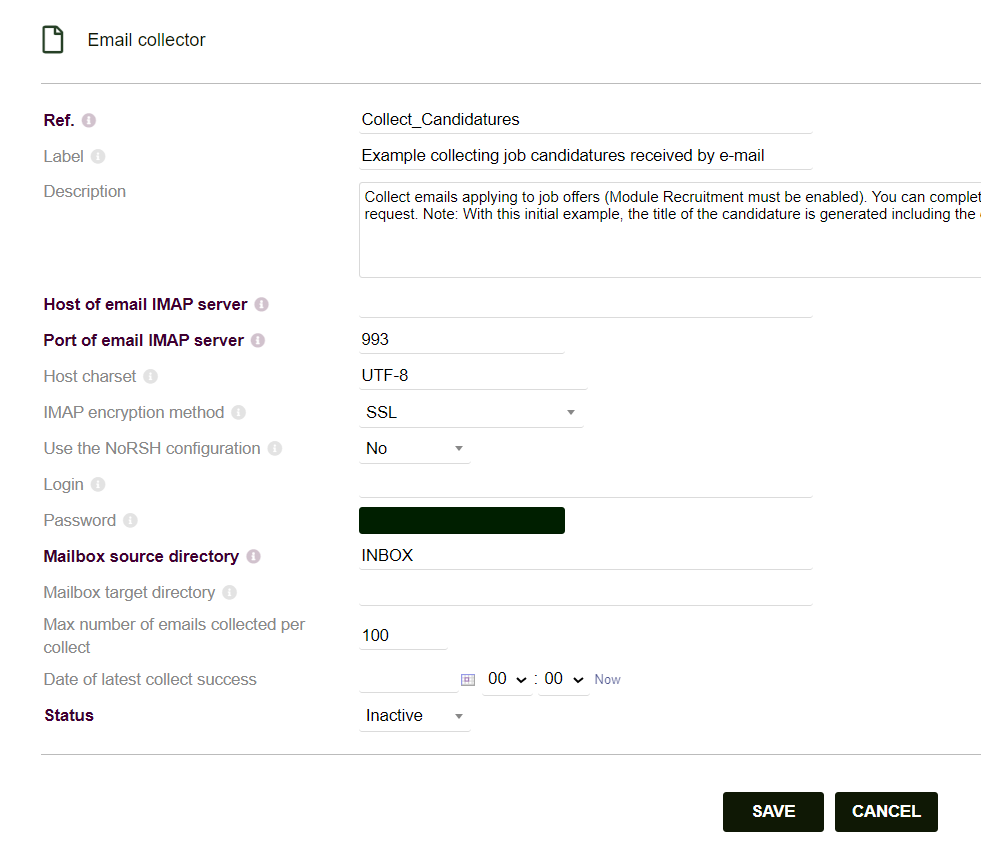The width and height of the screenshot is (981, 843).
Task: Click the IMAP encryption method info icon
Action: (238, 413)
